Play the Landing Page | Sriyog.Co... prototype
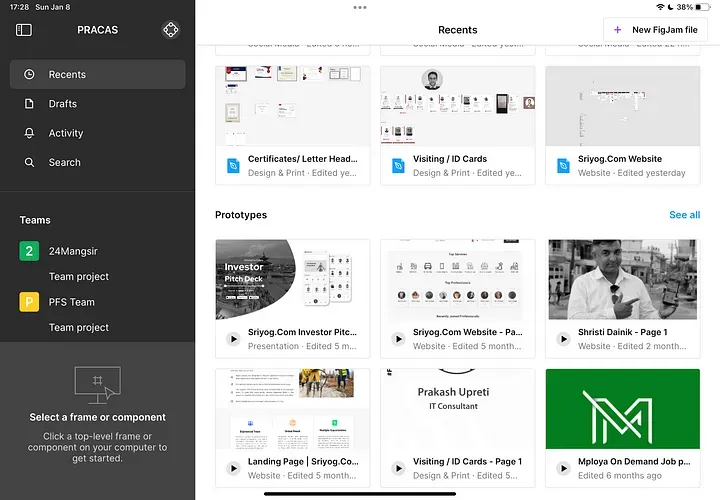This screenshot has width=720, height=500. (233, 469)
